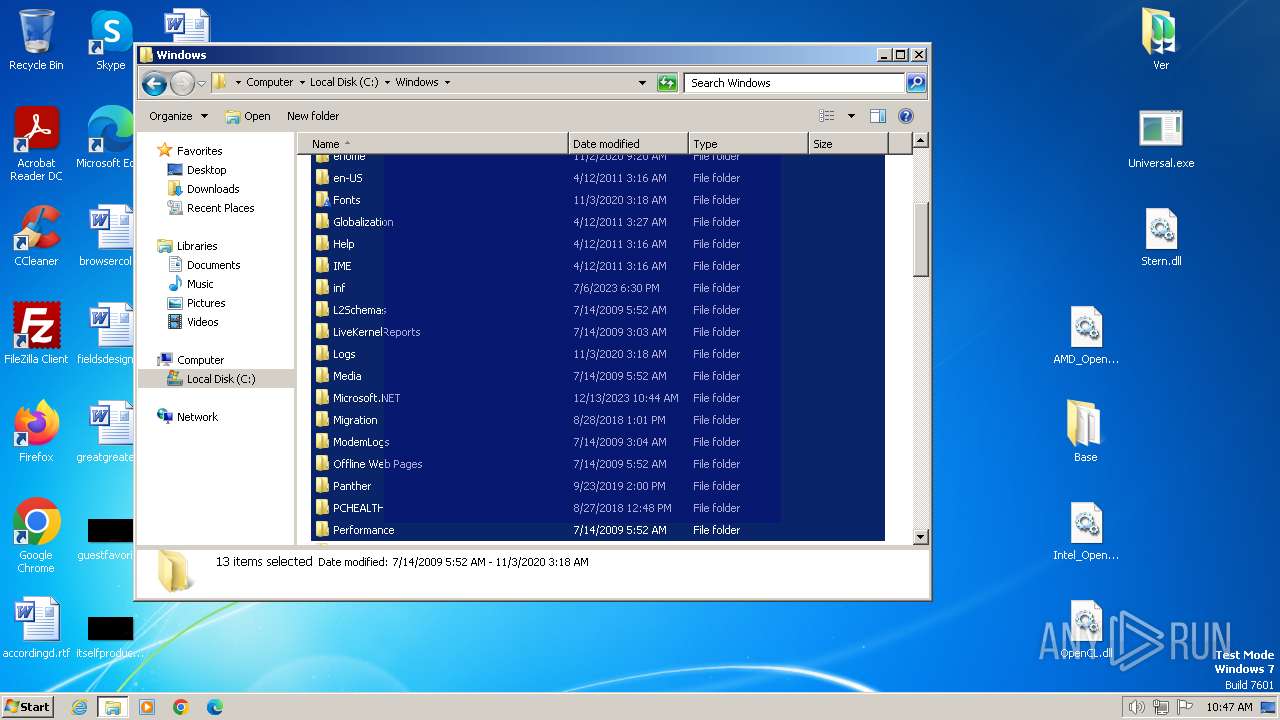Open the Music library
Image resolution: width=1280 pixels, height=720 pixels.
[200, 284]
